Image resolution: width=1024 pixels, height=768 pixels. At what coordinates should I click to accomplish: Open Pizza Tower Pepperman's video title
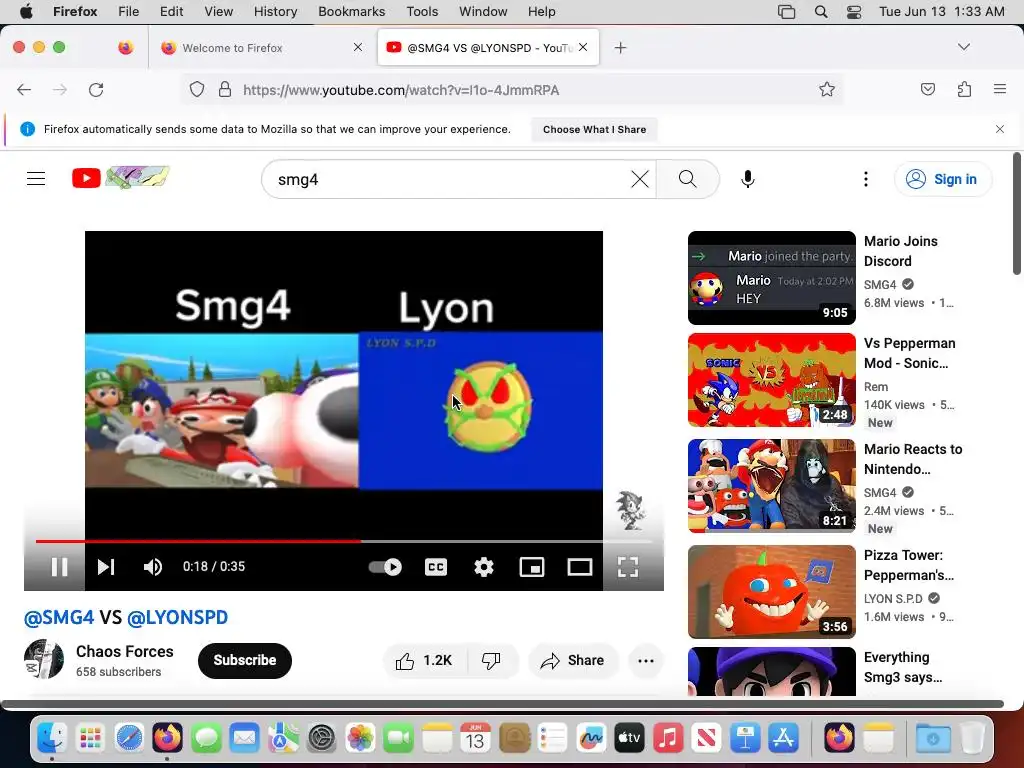(908, 566)
